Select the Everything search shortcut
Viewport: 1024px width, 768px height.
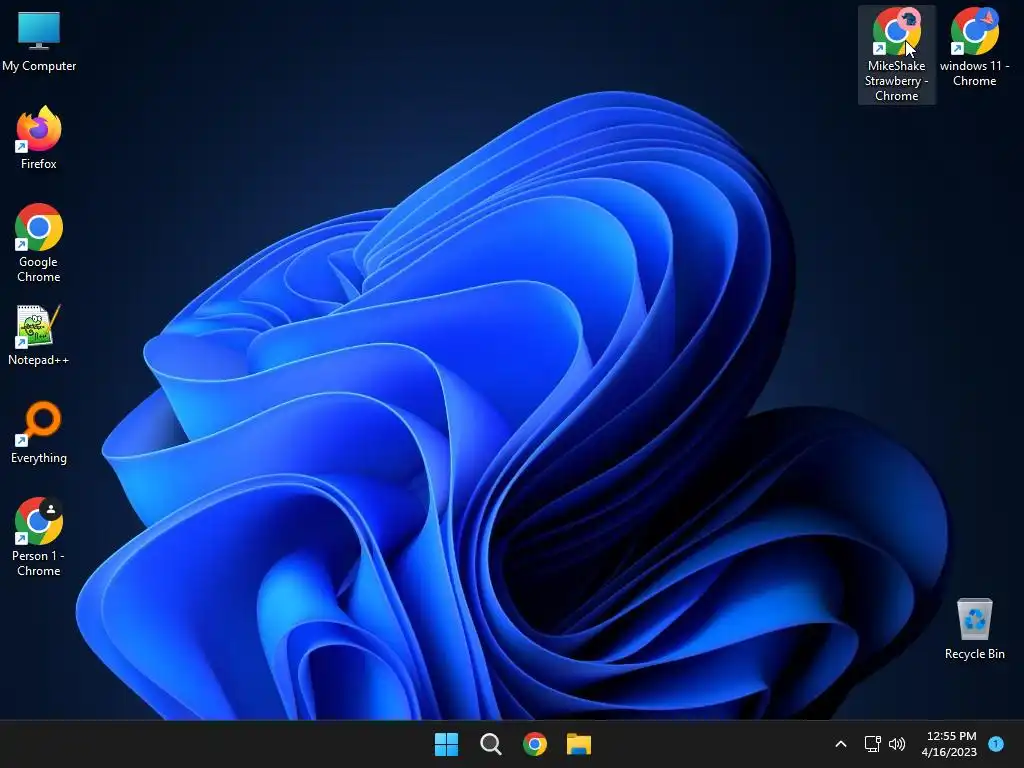(39, 432)
